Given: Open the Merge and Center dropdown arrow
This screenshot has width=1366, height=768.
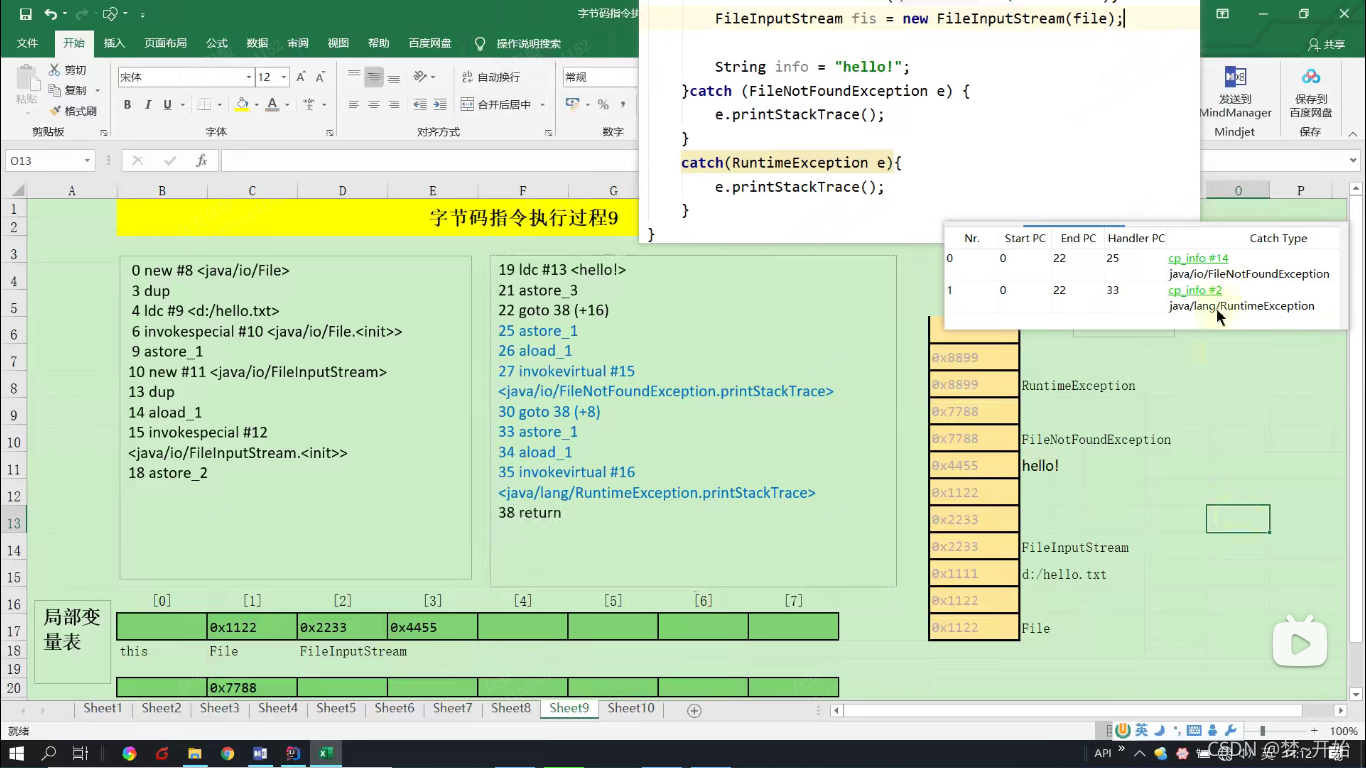Looking at the screenshot, I should pos(542,105).
